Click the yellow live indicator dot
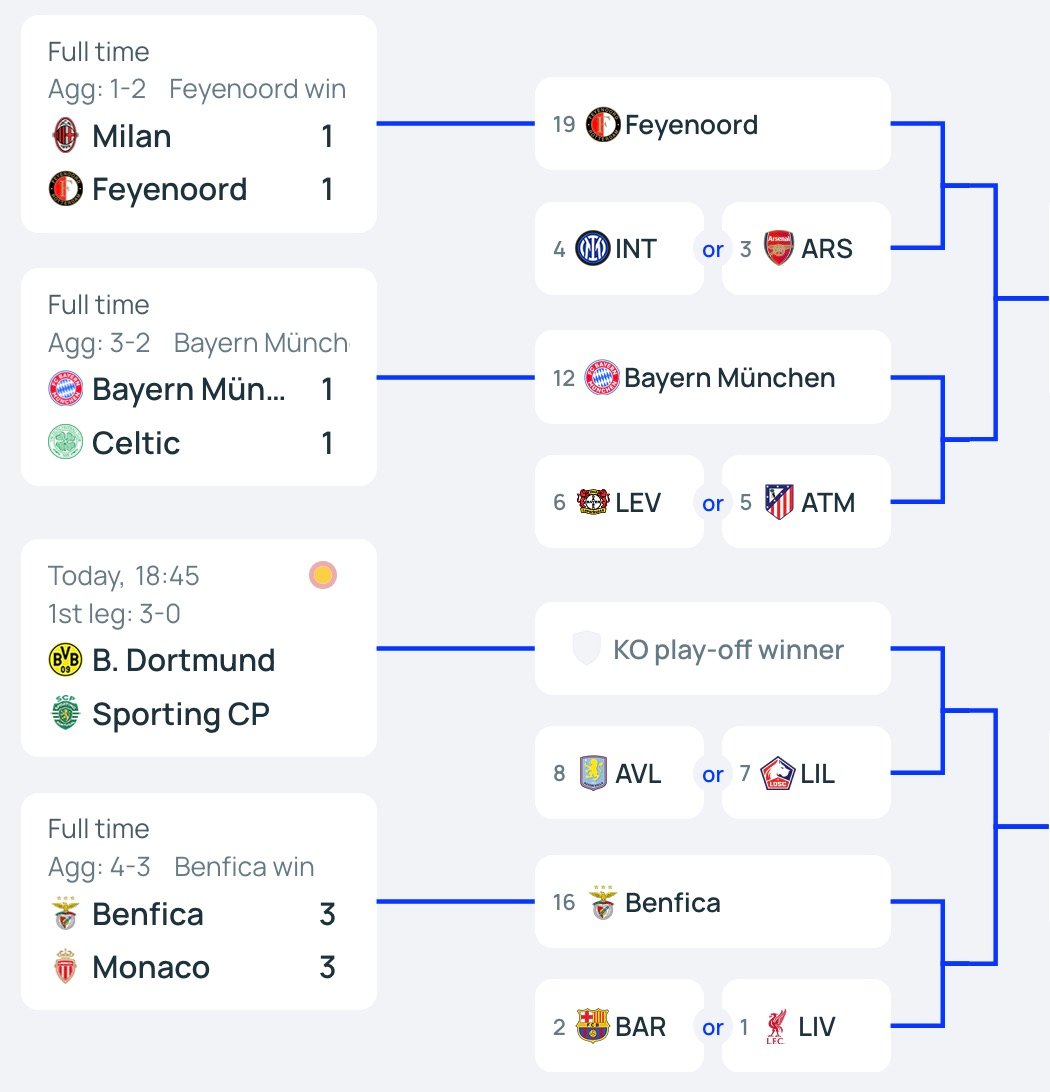 (322, 575)
